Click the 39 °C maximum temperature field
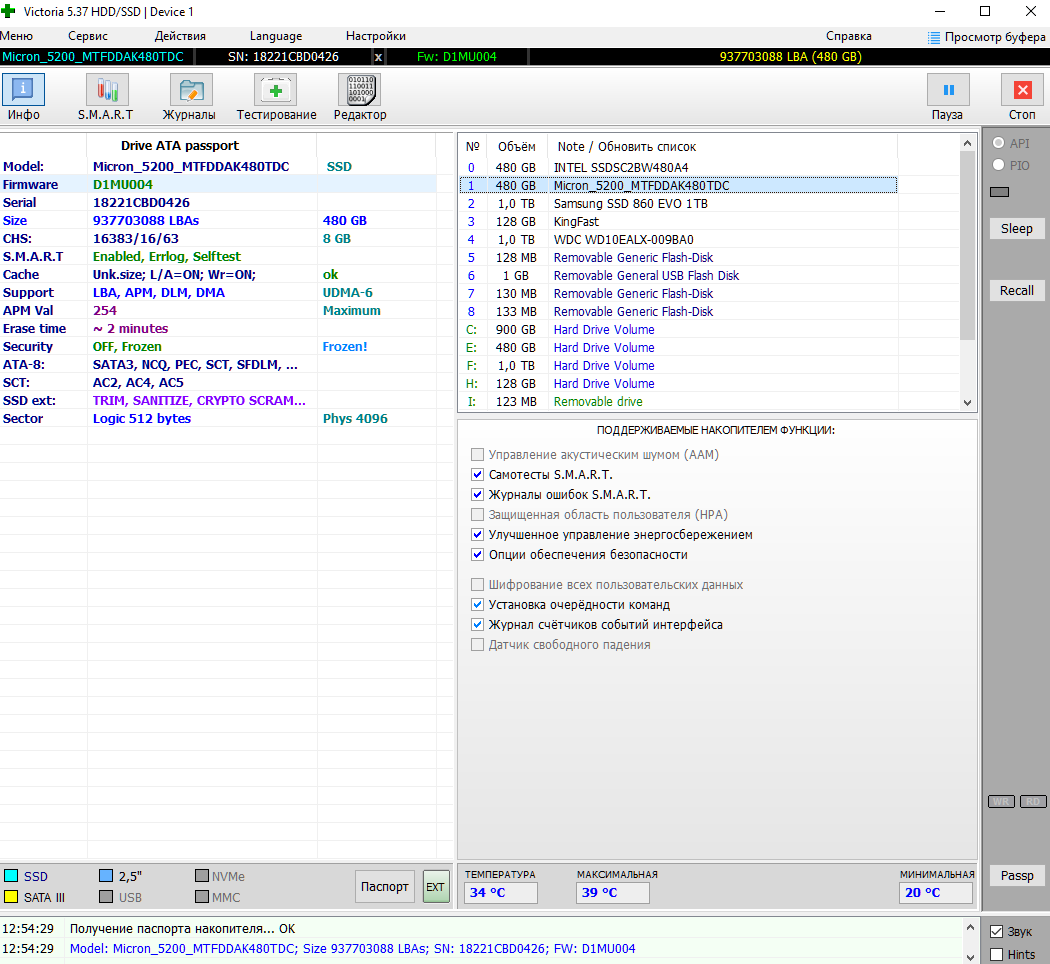This screenshot has width=1050, height=964. 613,893
